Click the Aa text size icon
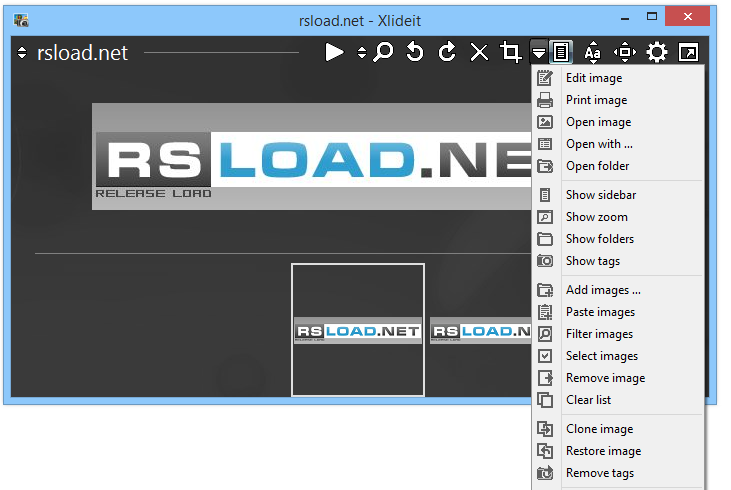Image resolution: width=731 pixels, height=490 pixels. point(593,52)
